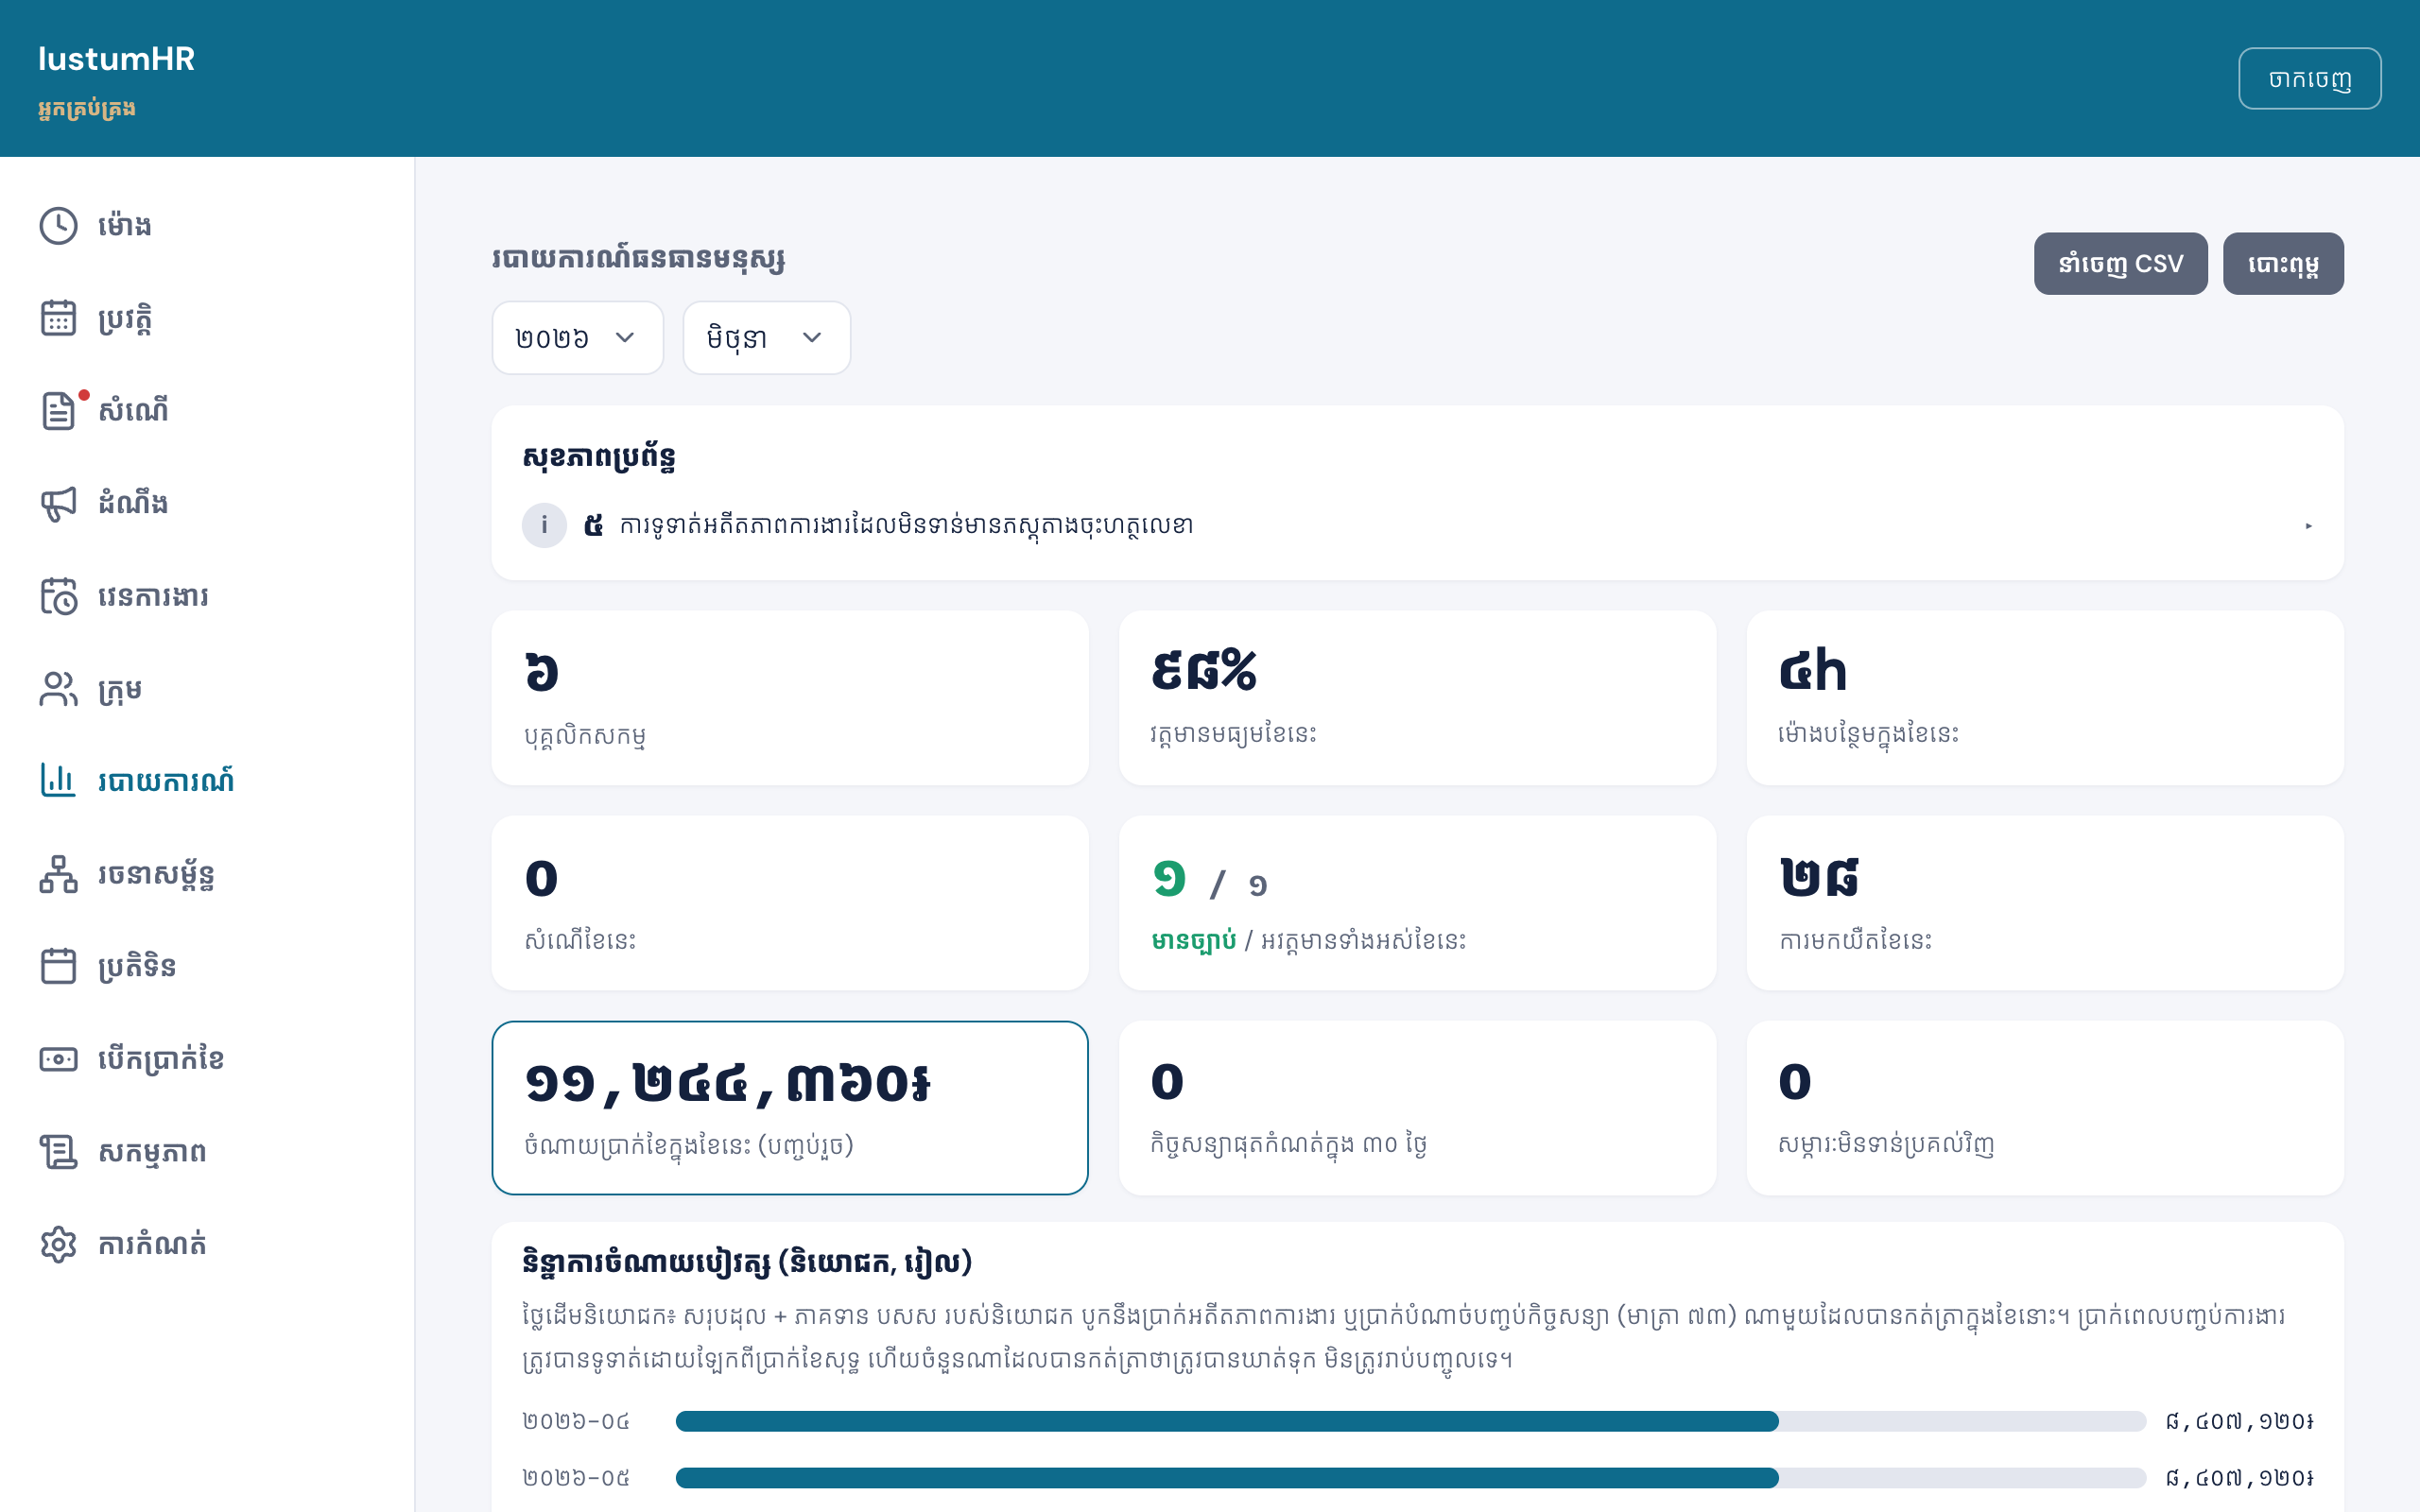Open the requests document icon with red dot
This screenshot has height=1512, width=2420.
point(58,411)
